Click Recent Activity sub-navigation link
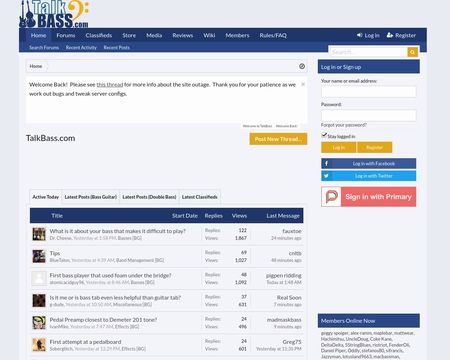The width and height of the screenshot is (450, 360). pyautogui.click(x=81, y=48)
